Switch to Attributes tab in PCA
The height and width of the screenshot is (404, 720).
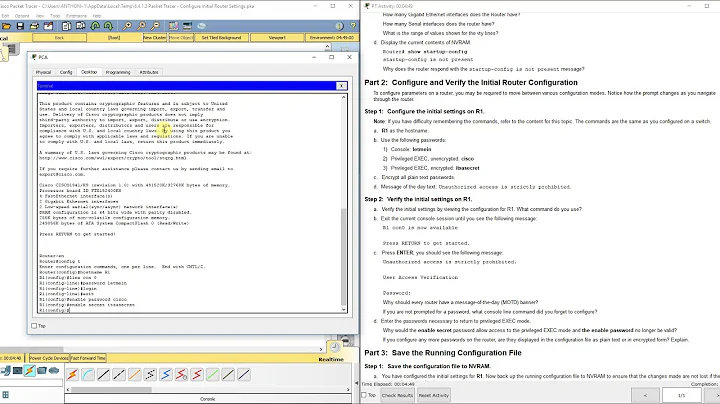(149, 72)
